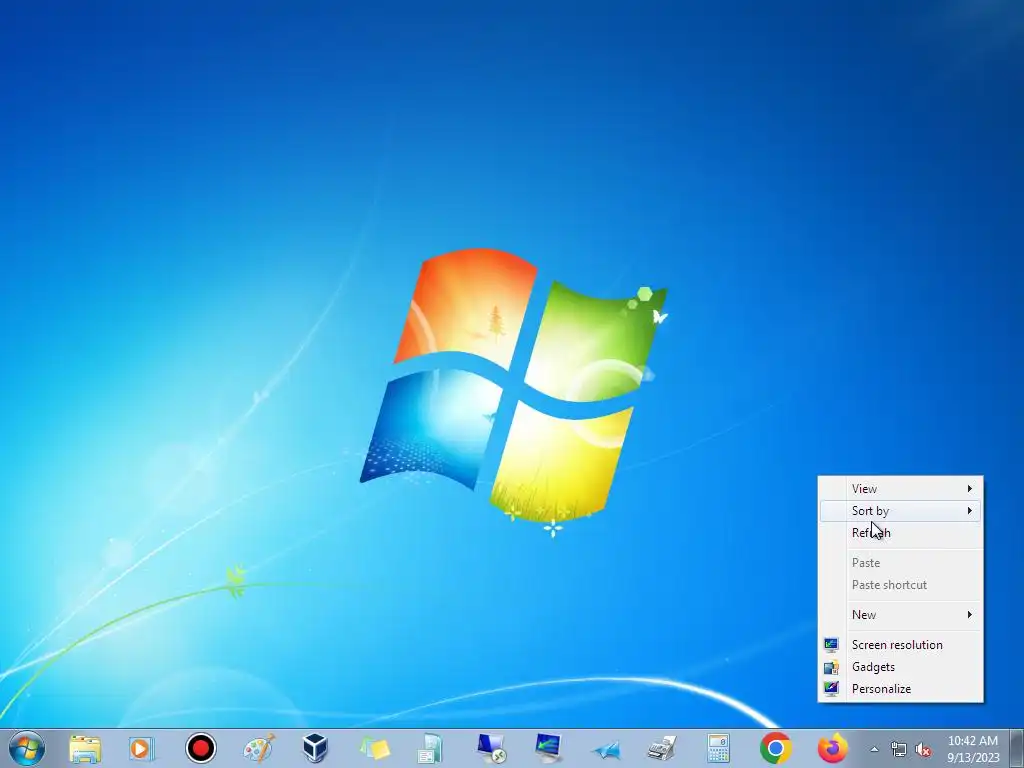The image size is (1024, 768).
Task: Open the Windows Start menu orb
Action: click(x=27, y=748)
